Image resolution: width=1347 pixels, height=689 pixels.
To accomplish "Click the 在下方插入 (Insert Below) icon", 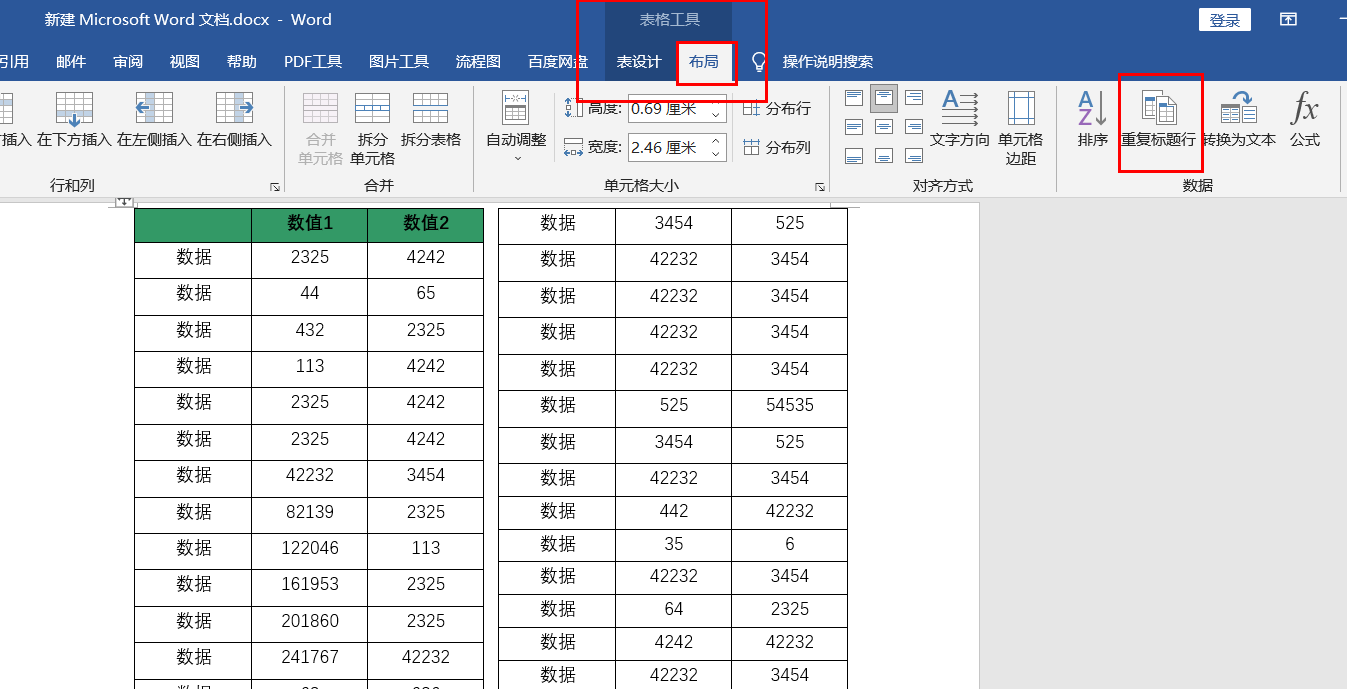I will 75,118.
